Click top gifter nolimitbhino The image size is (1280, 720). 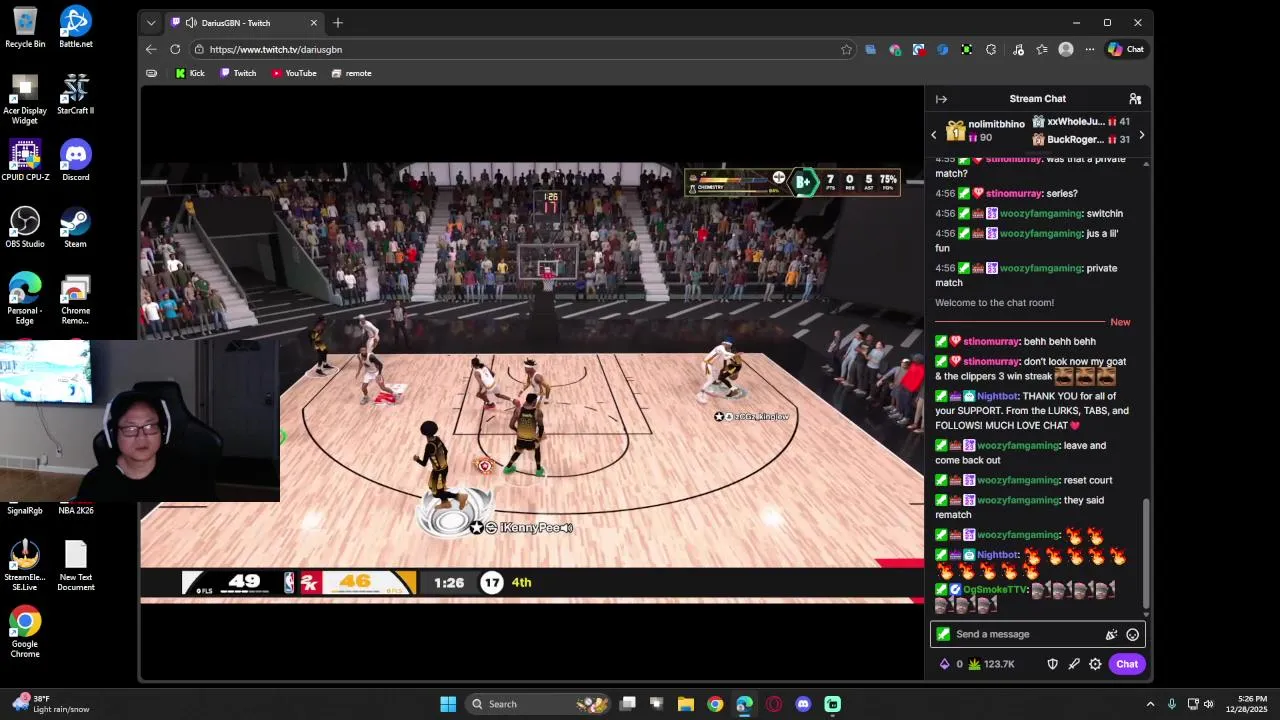click(996, 124)
